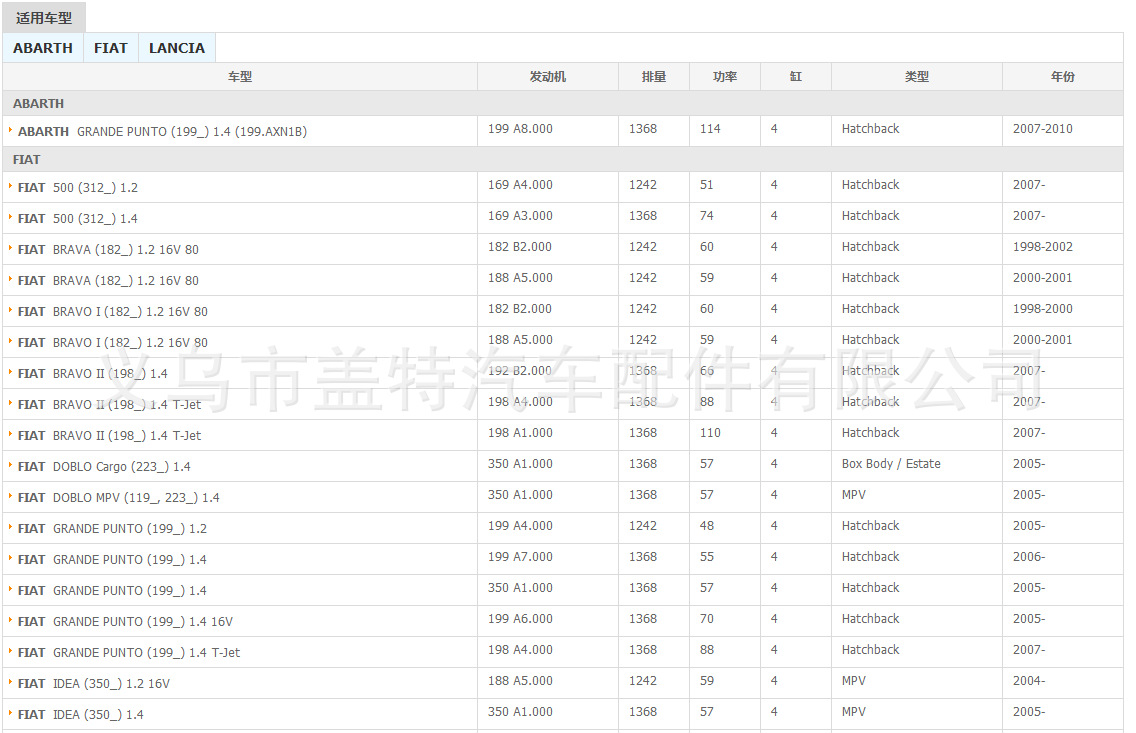Image resolution: width=1136 pixels, height=733 pixels.
Task: Click the 排量 column header
Action: coord(653,77)
